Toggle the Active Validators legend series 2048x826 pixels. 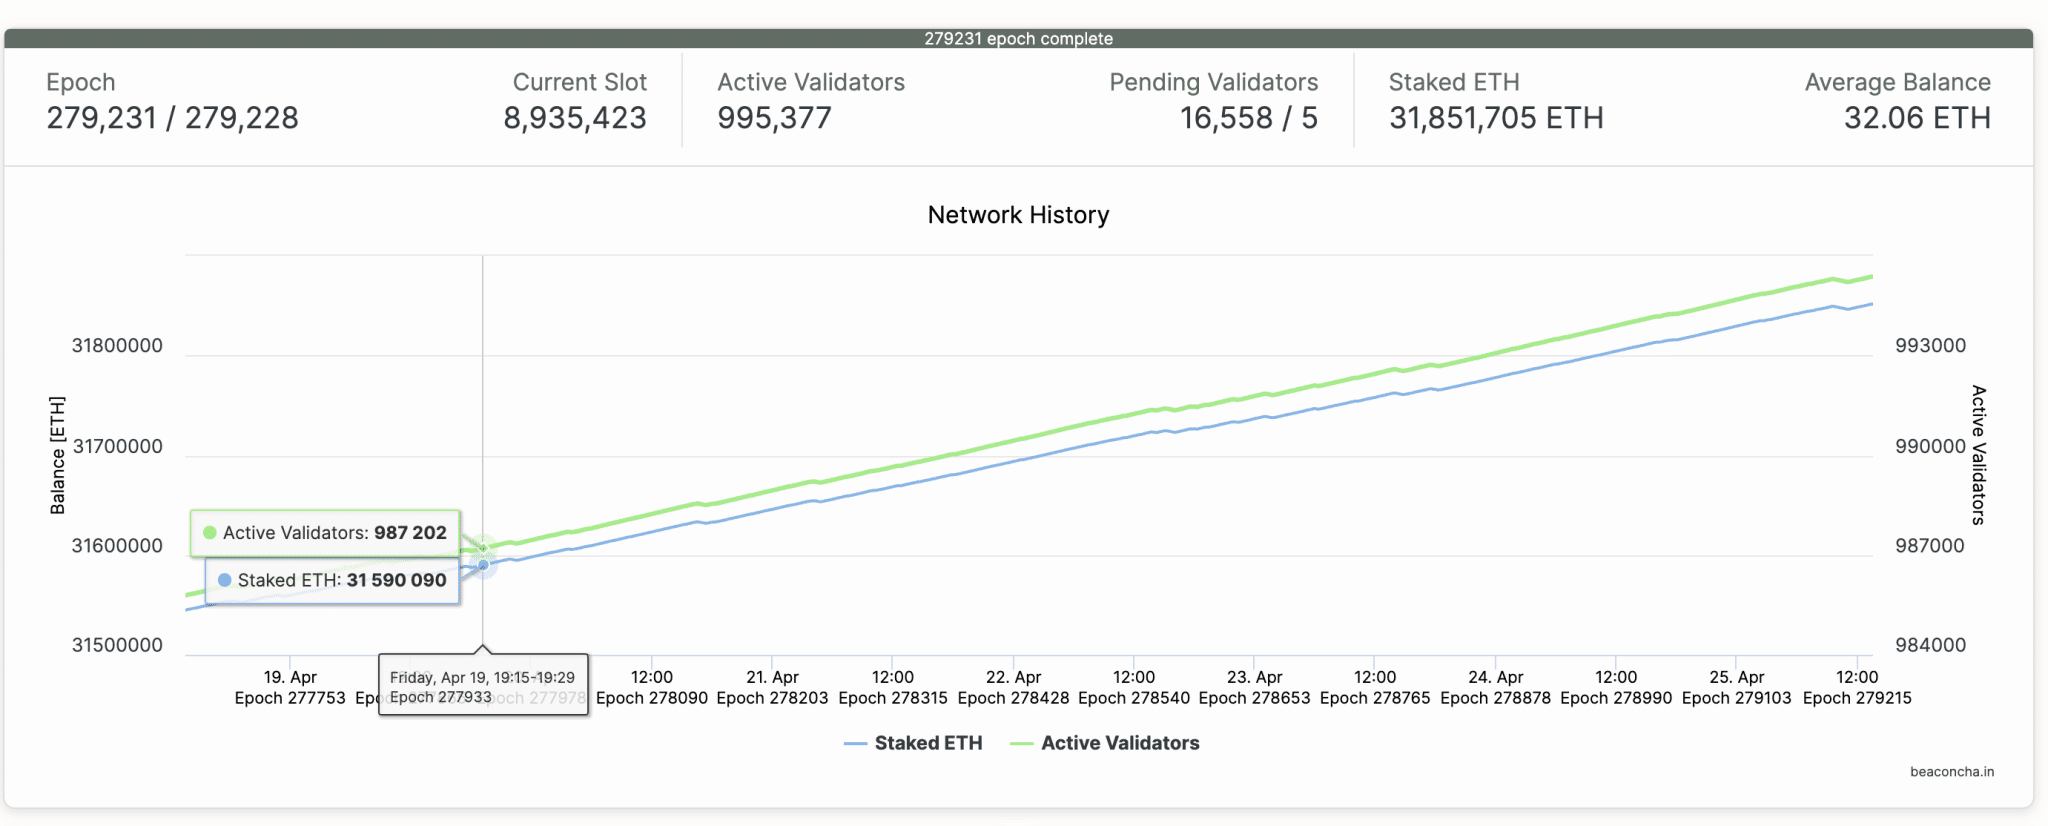click(x=1104, y=743)
